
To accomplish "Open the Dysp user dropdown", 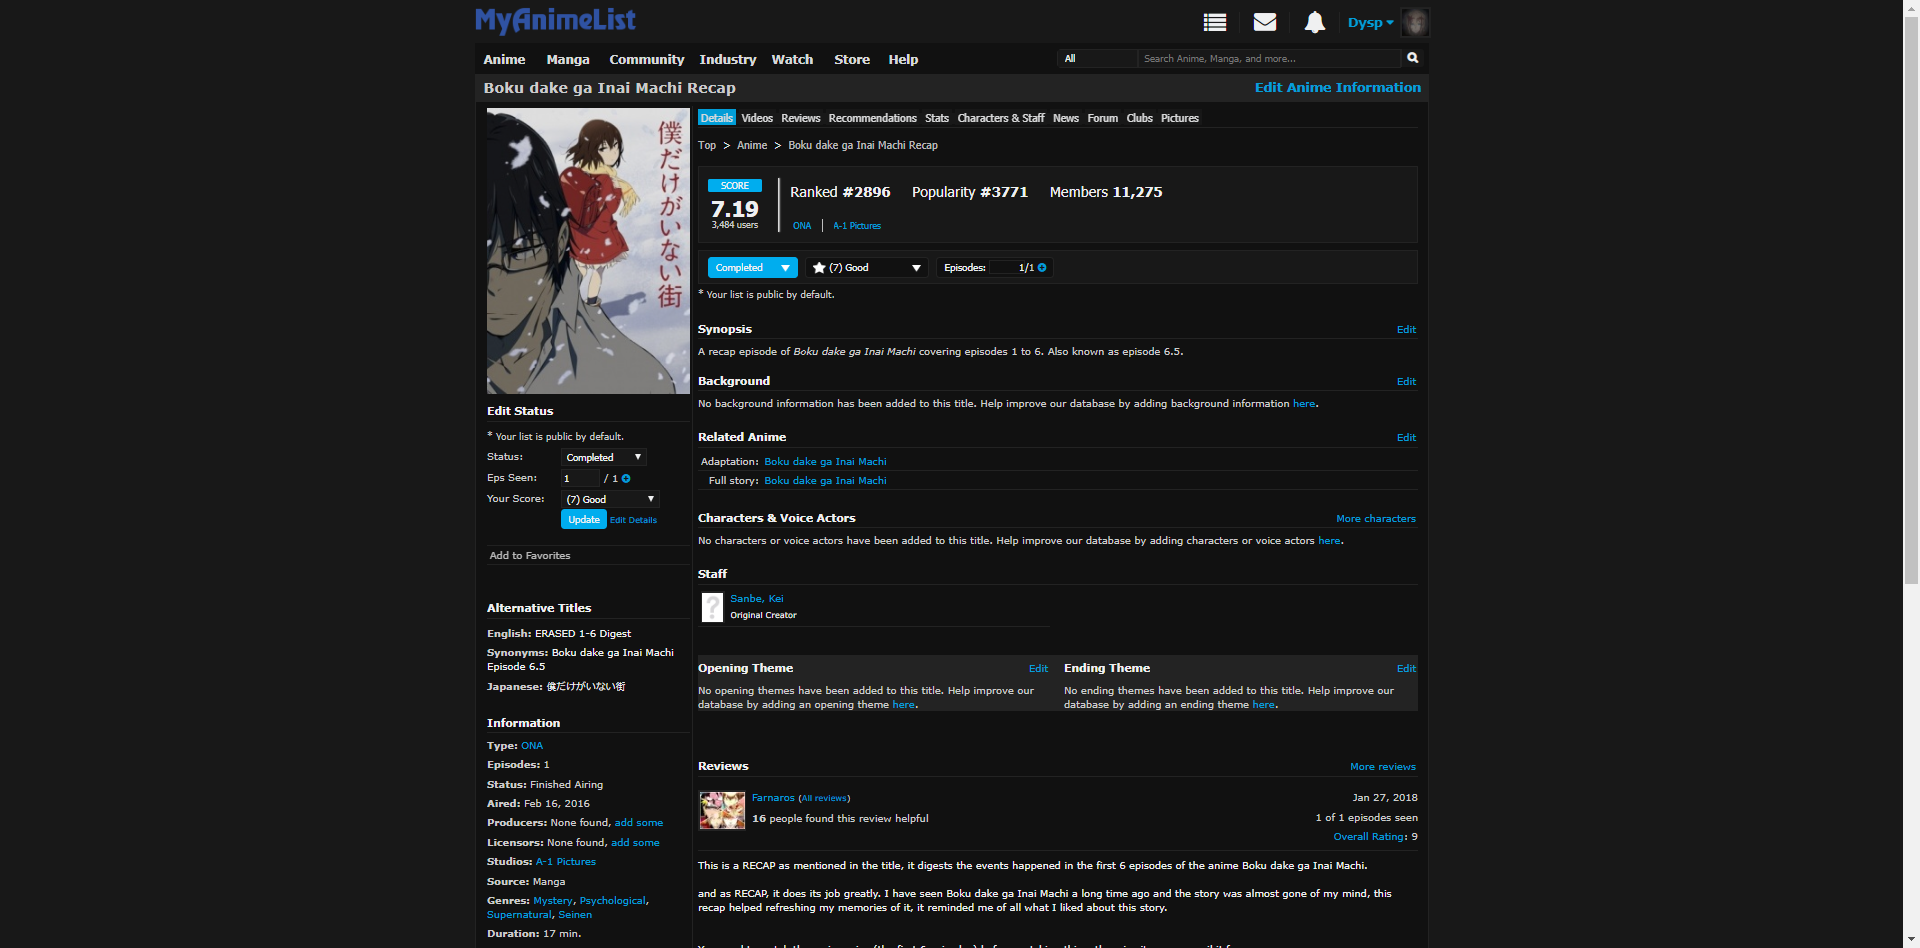I will [1370, 22].
